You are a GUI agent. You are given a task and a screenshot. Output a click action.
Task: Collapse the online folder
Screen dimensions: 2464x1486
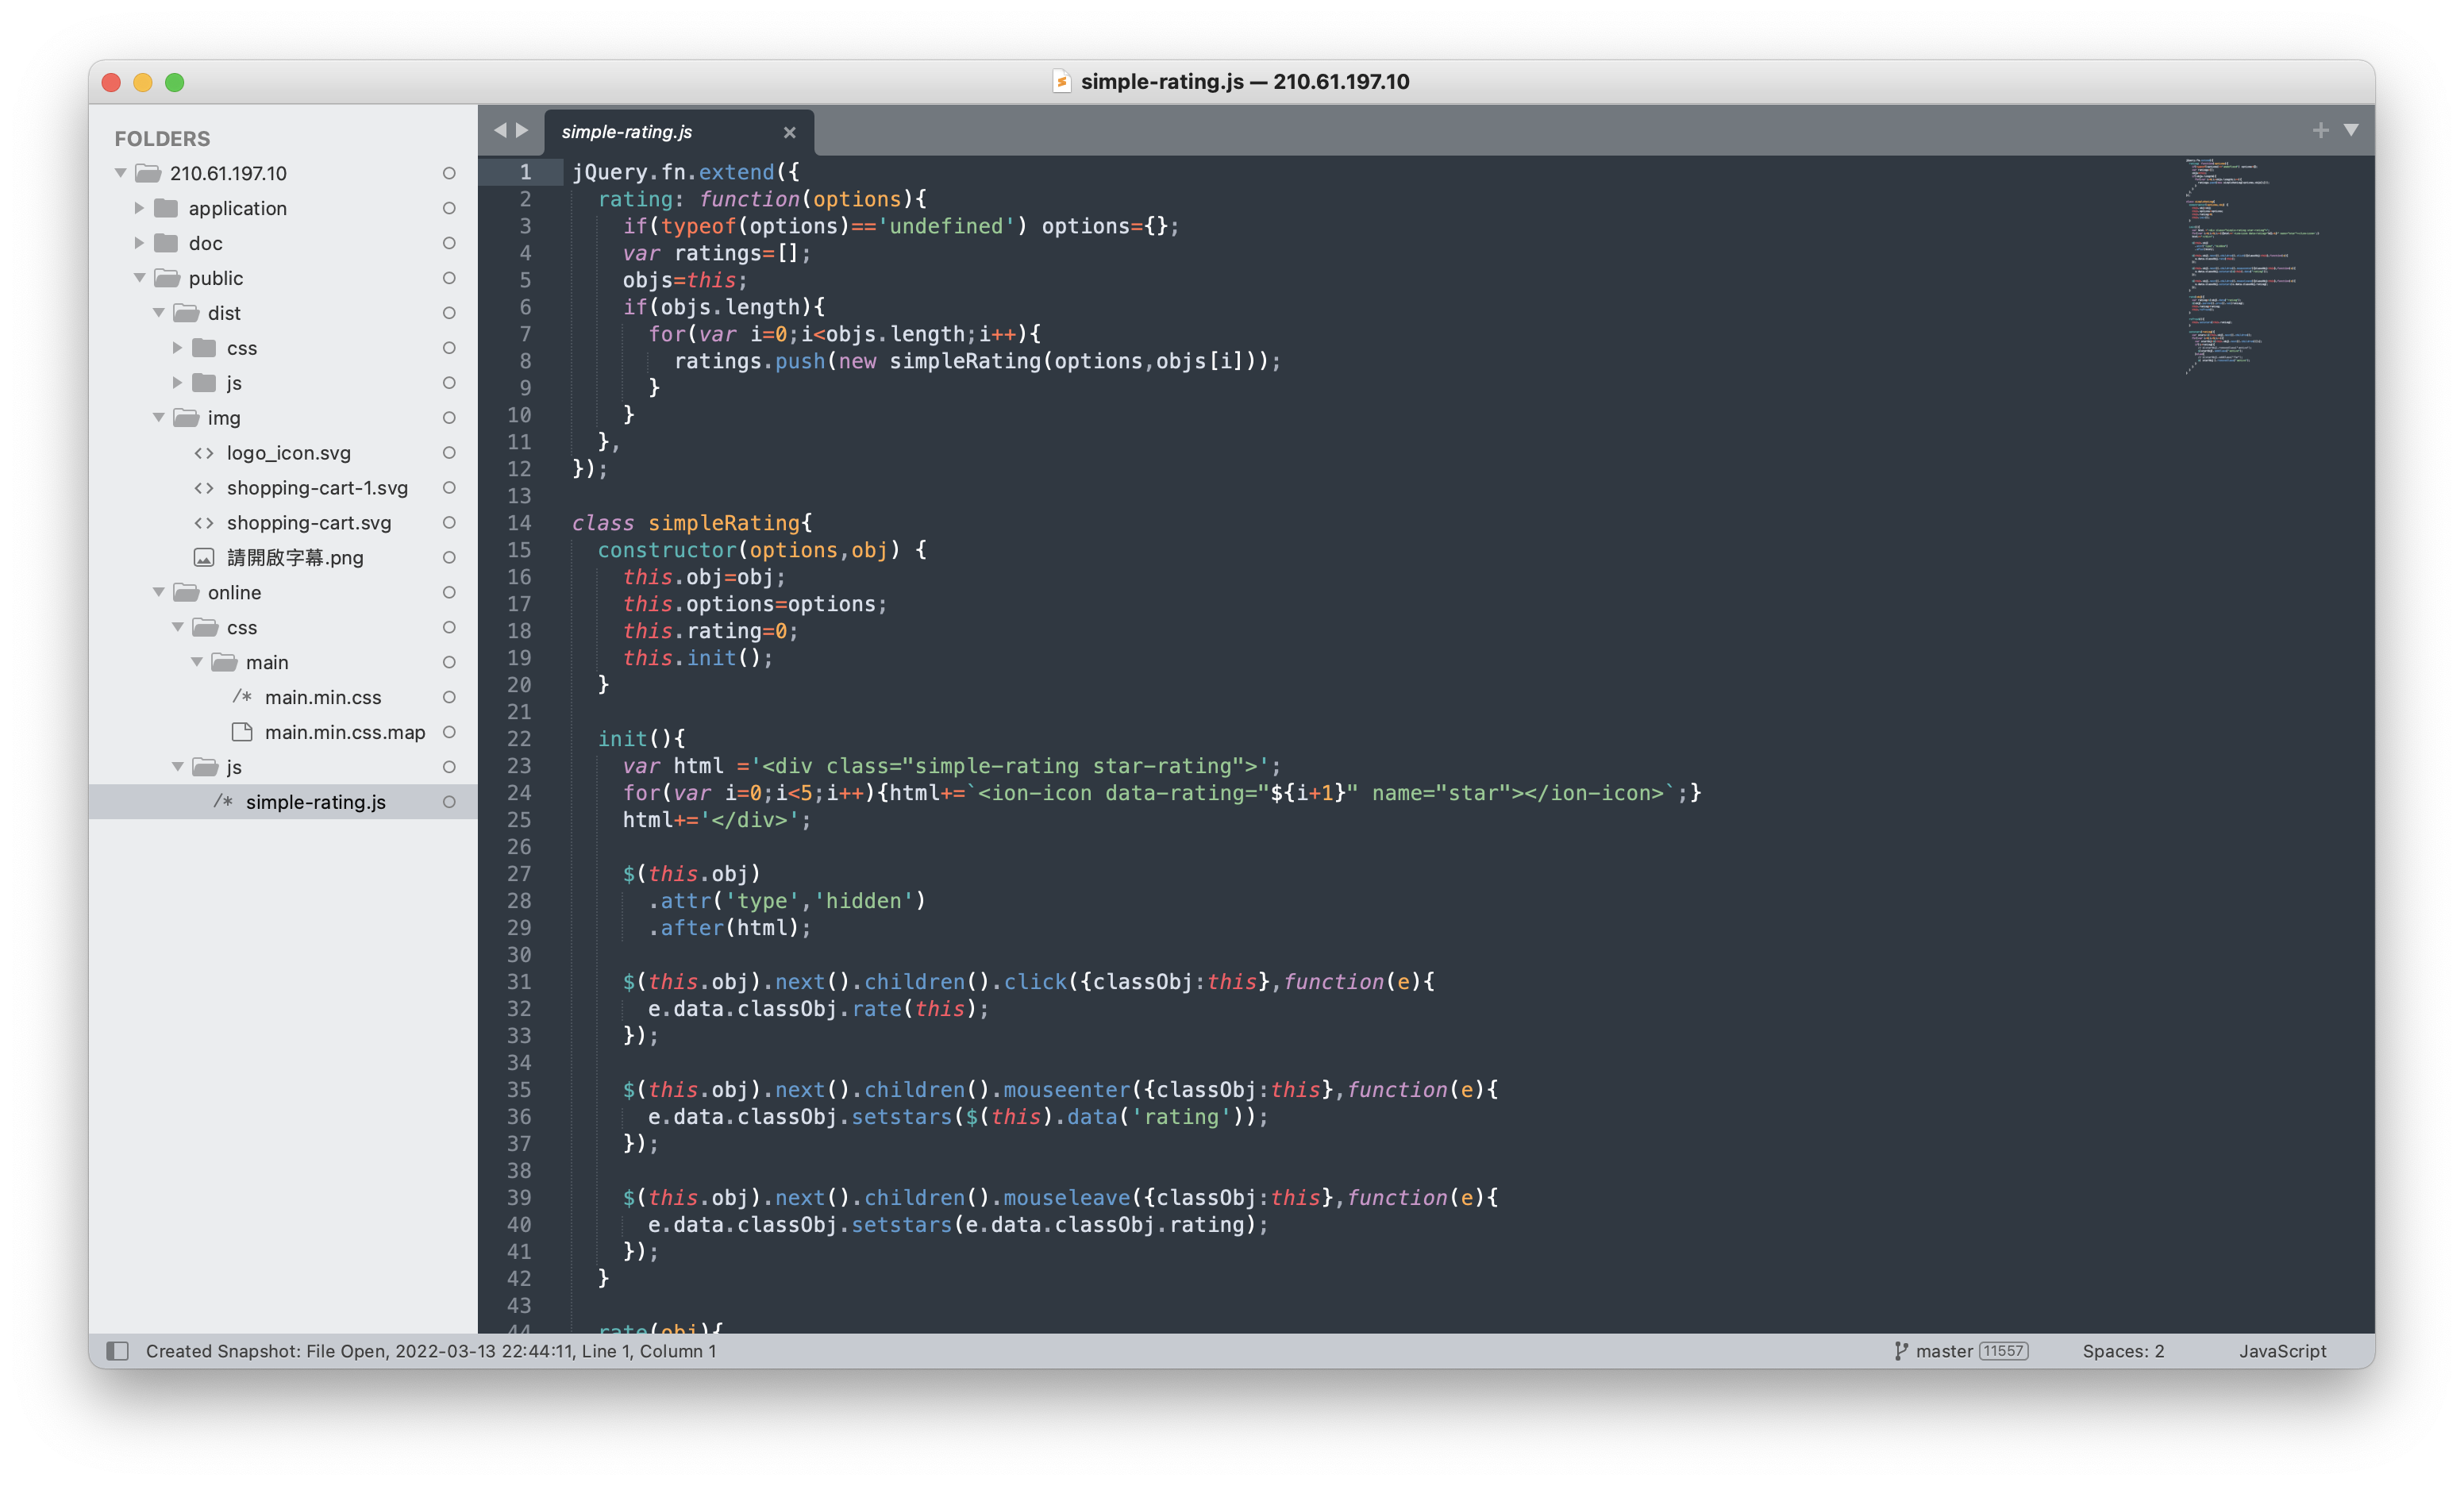(x=158, y=592)
